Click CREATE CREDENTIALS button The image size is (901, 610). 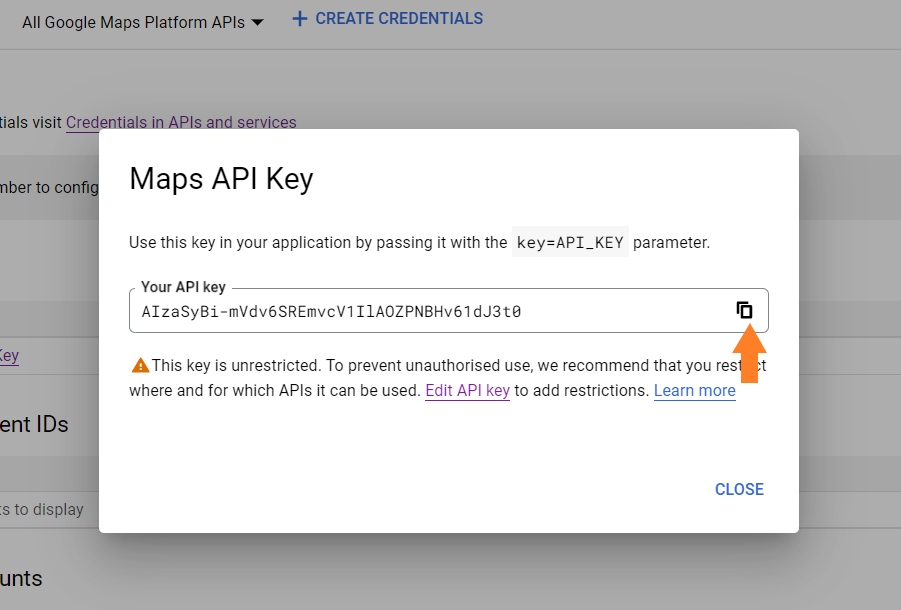387,19
